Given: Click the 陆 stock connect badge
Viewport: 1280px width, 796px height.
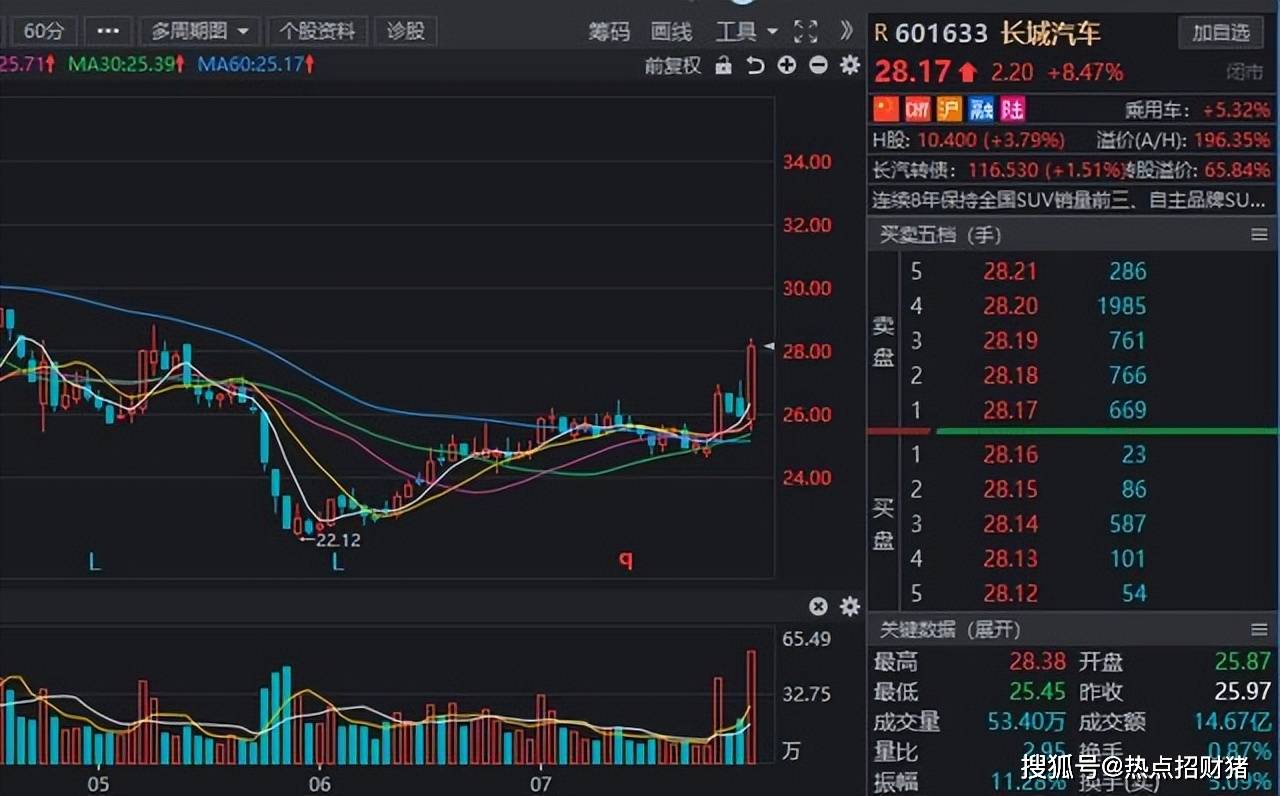Looking at the screenshot, I should click(x=1013, y=108).
